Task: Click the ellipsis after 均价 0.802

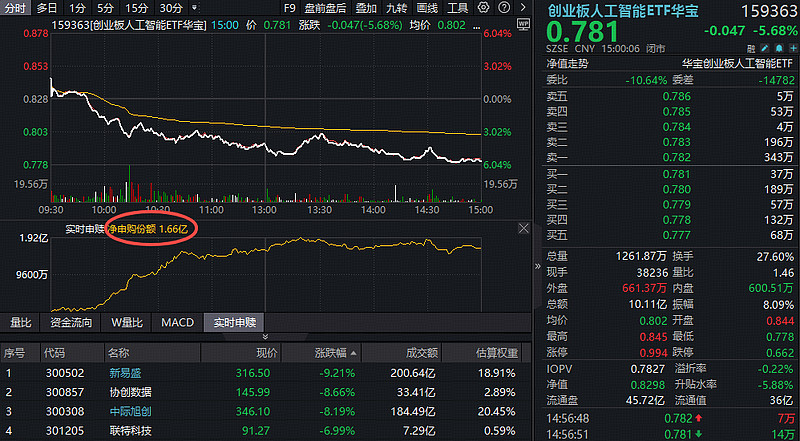Action: pyautogui.click(x=475, y=25)
